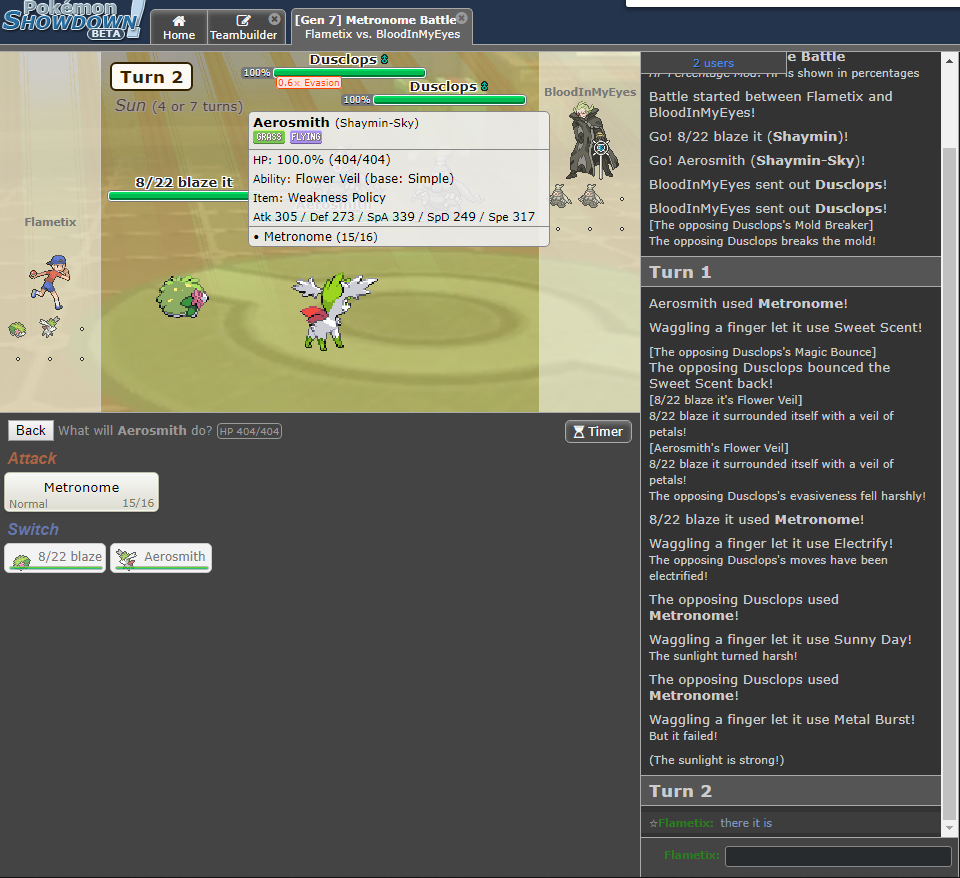Click the Grass type badge in the tooltip

pyautogui.click(x=269, y=137)
